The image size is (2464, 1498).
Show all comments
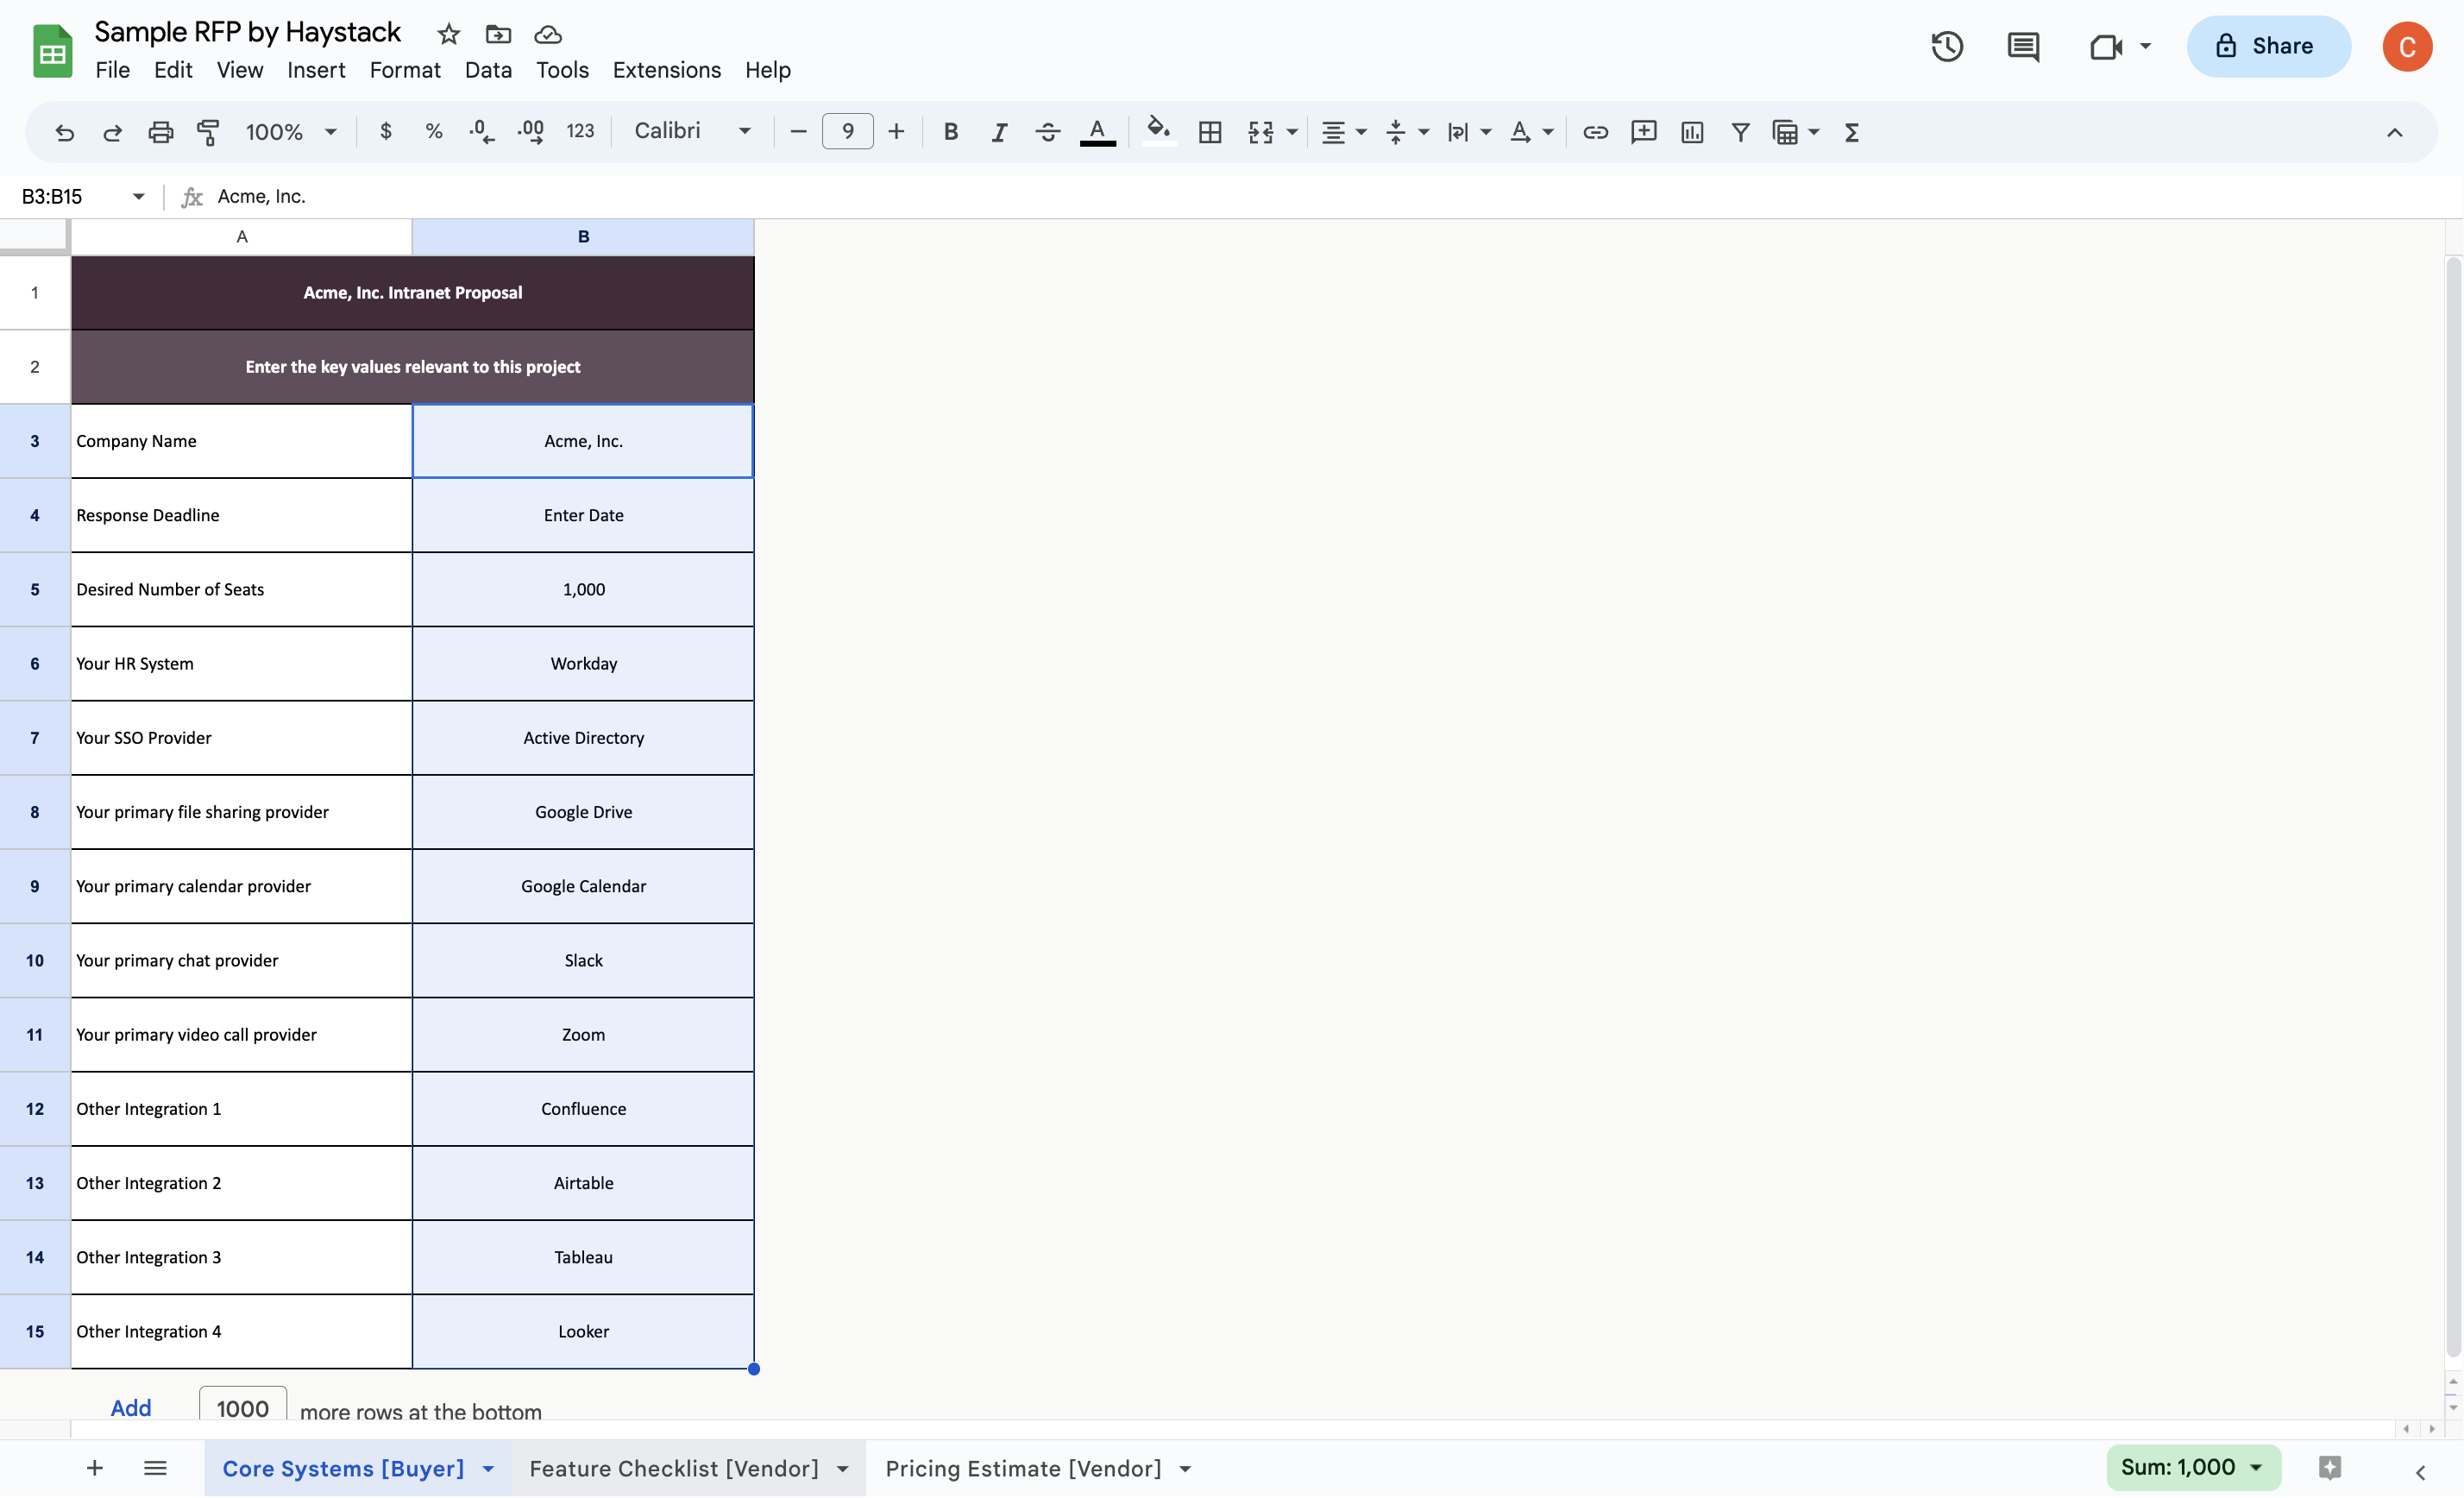[2023, 46]
